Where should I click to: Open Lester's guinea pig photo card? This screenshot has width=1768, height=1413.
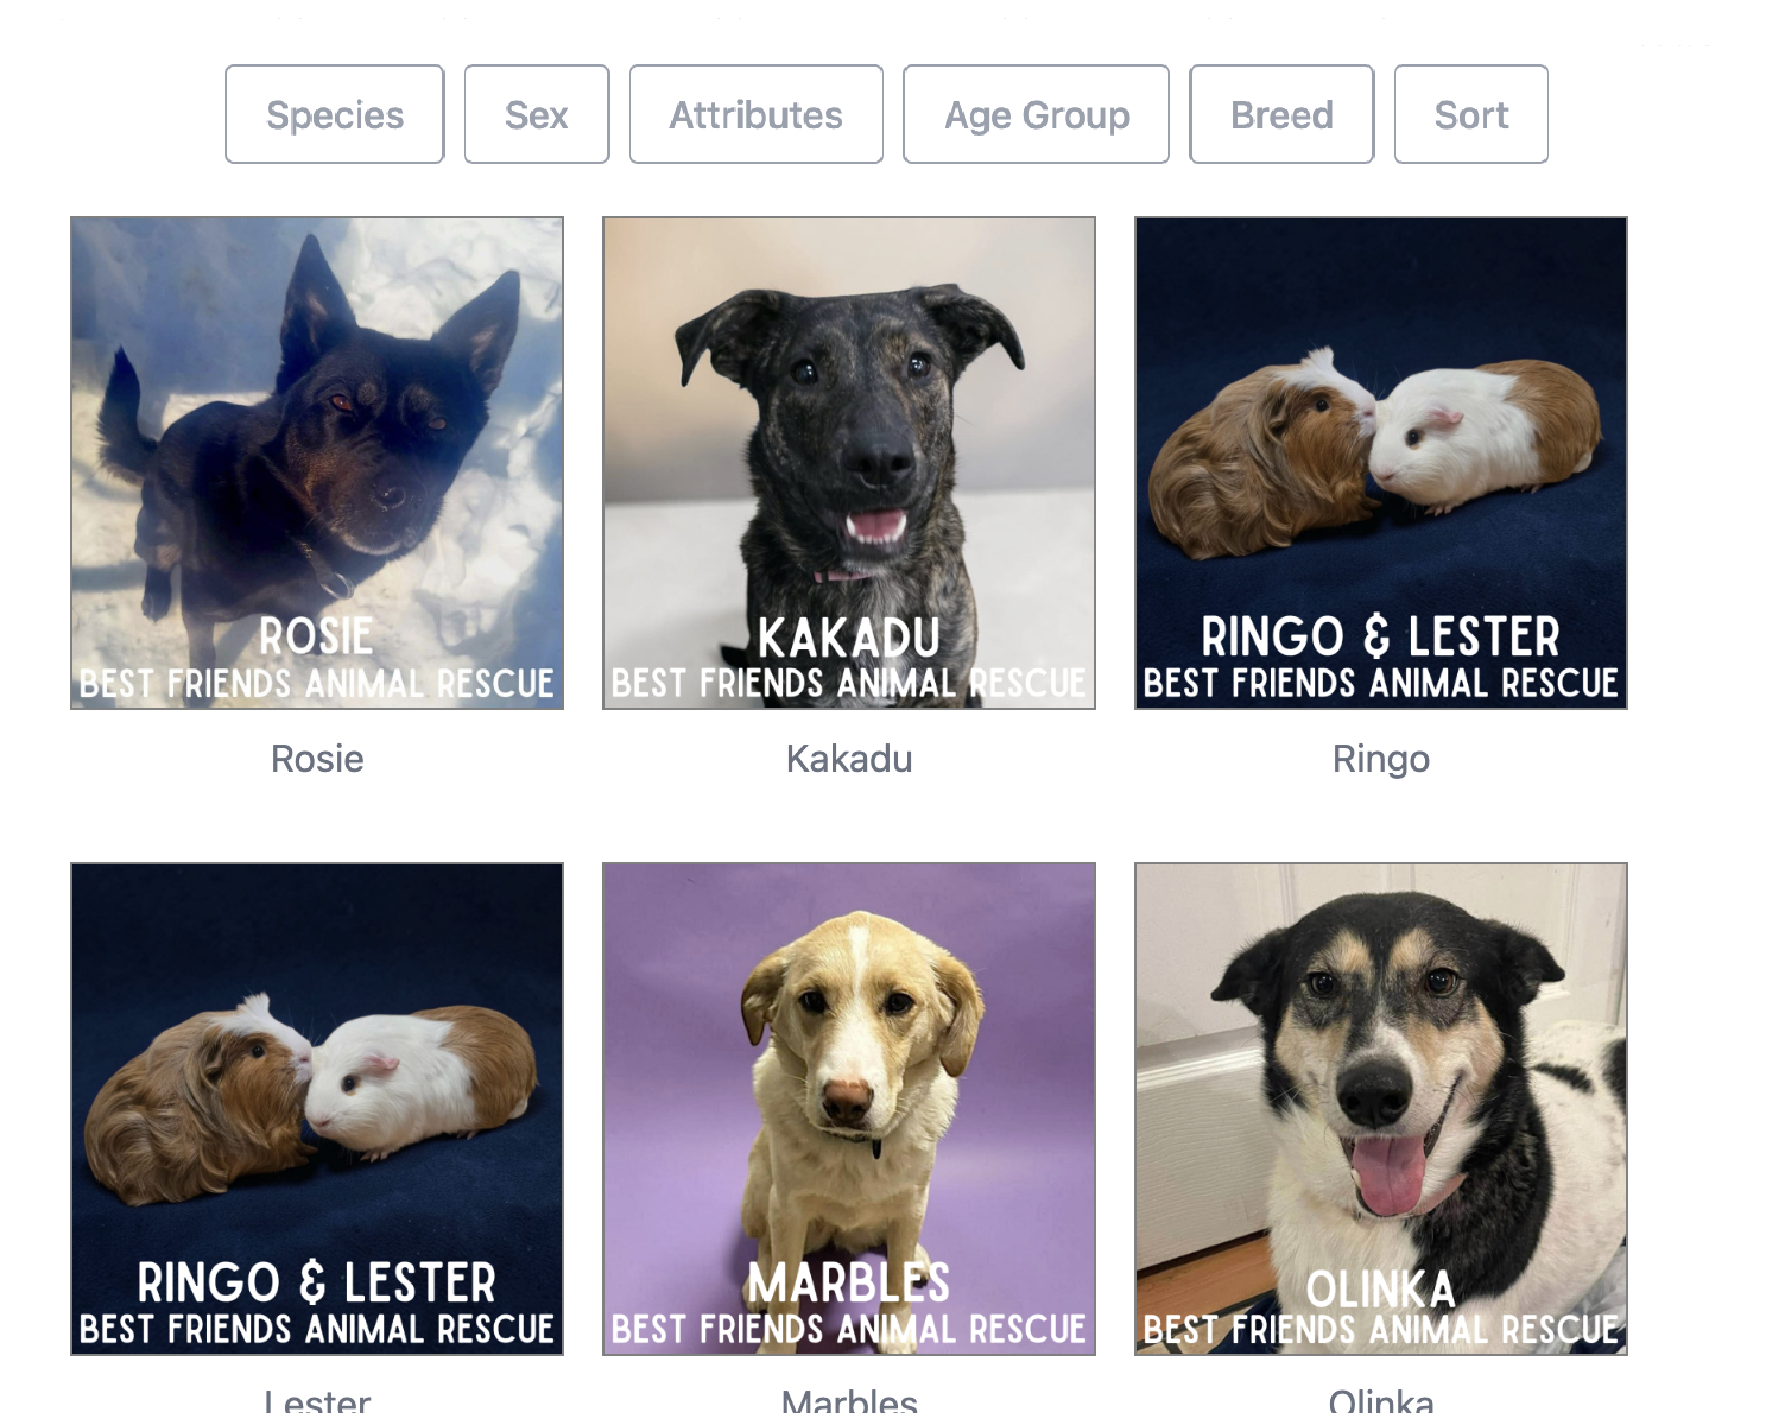(317, 1109)
